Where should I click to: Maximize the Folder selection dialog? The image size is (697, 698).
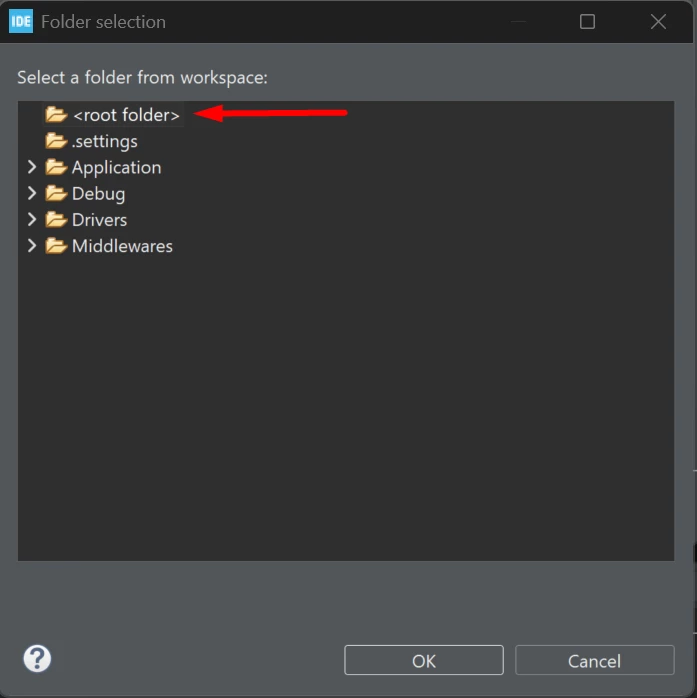coord(587,21)
